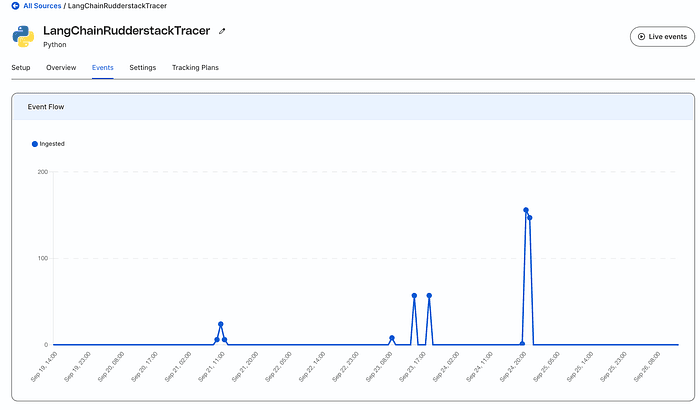The width and height of the screenshot is (700, 410).
Task: Click LangChainRudderstackTracer in the breadcrumb
Action: point(117,6)
